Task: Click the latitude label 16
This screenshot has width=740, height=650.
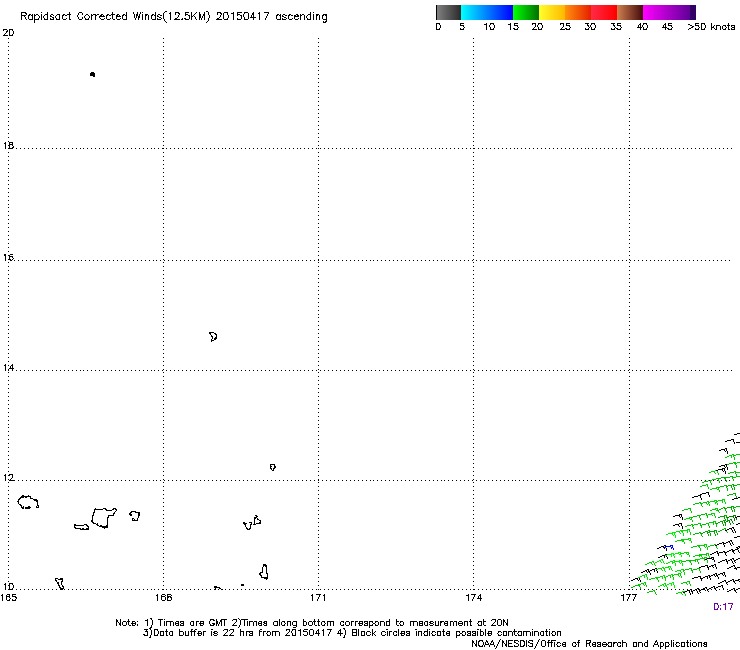Action: (x=8, y=257)
